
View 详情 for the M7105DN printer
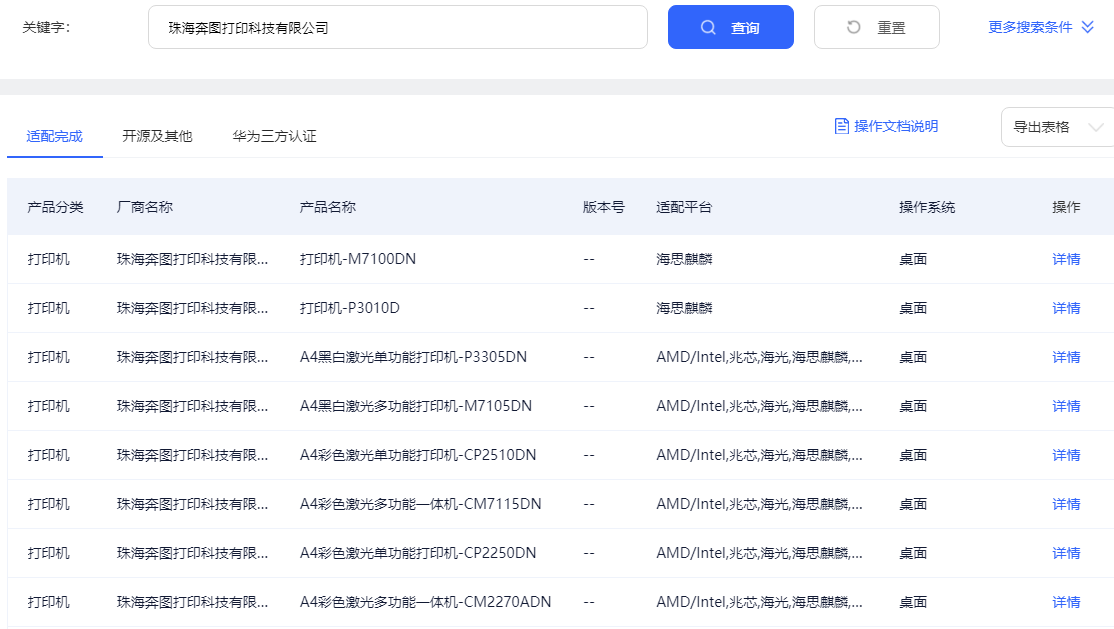pyautogui.click(x=1066, y=406)
